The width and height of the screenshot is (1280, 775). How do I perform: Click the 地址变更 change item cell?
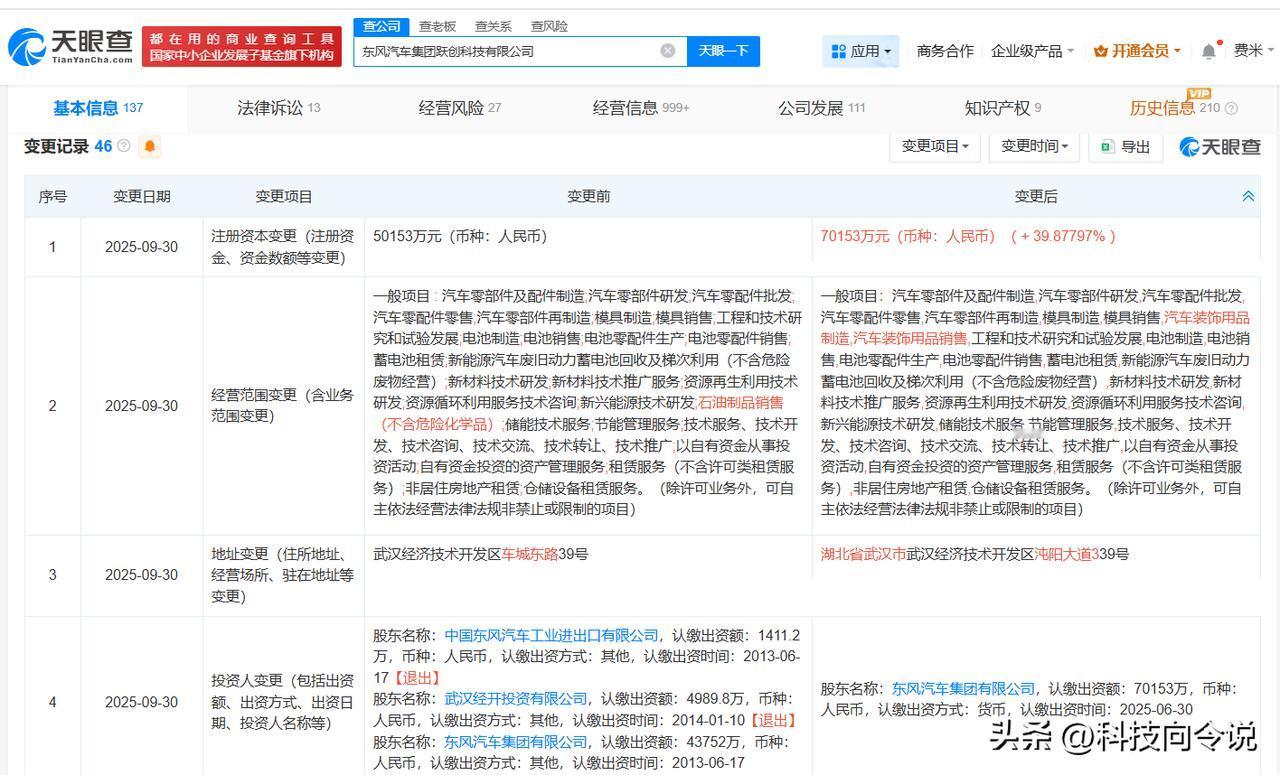pyautogui.click(x=284, y=575)
